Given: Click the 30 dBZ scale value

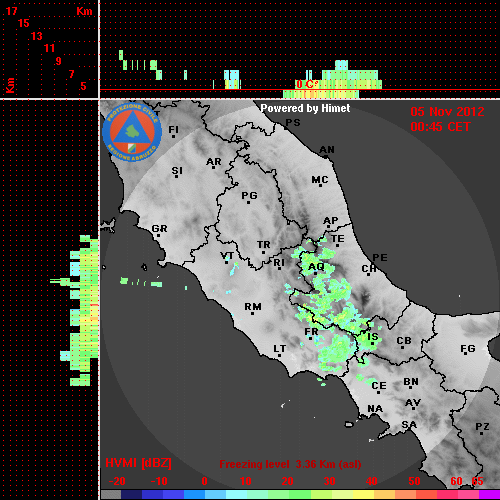Looking at the screenshot, I should tap(329, 481).
